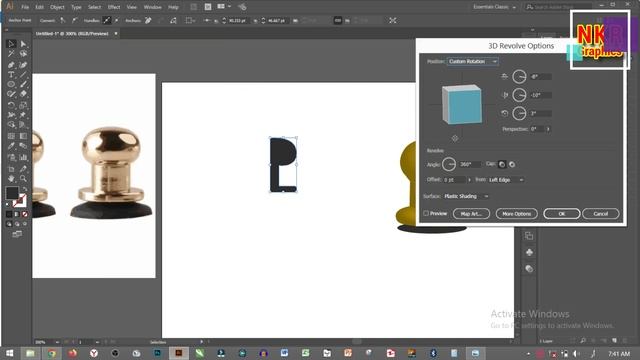Select the Lasso tool
This screenshot has width=640, height=360.
(23, 54)
